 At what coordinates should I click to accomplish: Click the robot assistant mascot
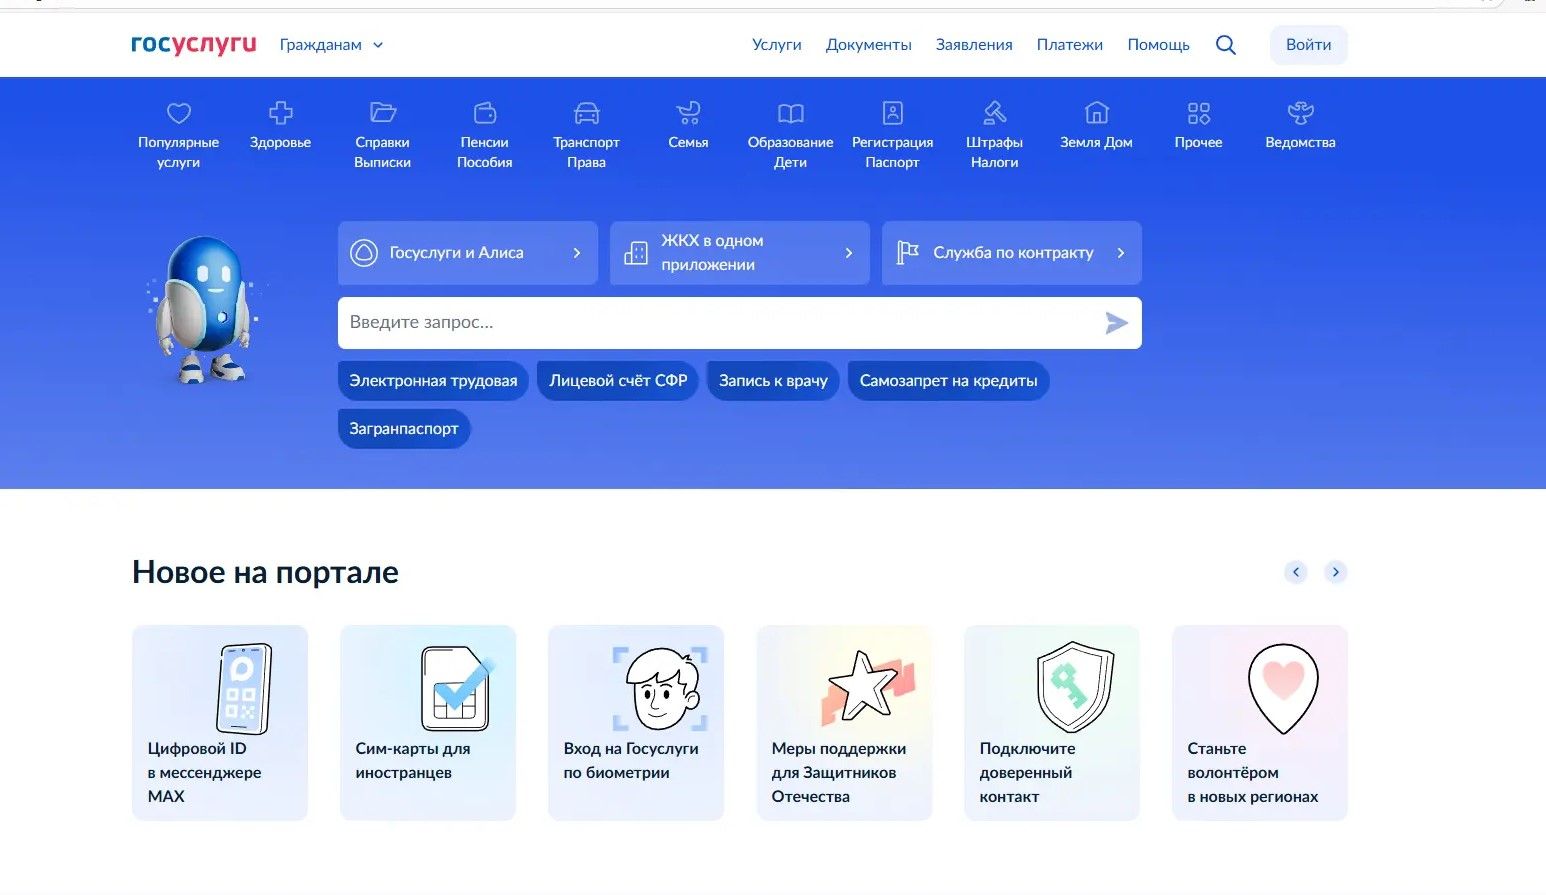coord(206,310)
